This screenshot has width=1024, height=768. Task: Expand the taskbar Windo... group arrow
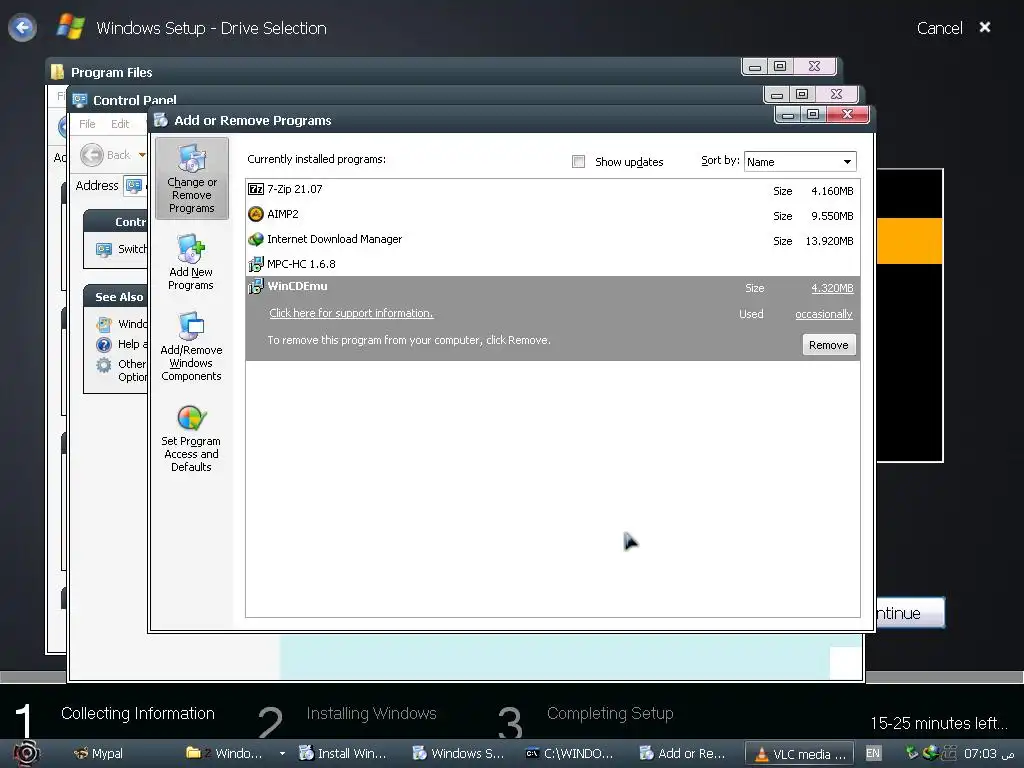click(x=282, y=754)
